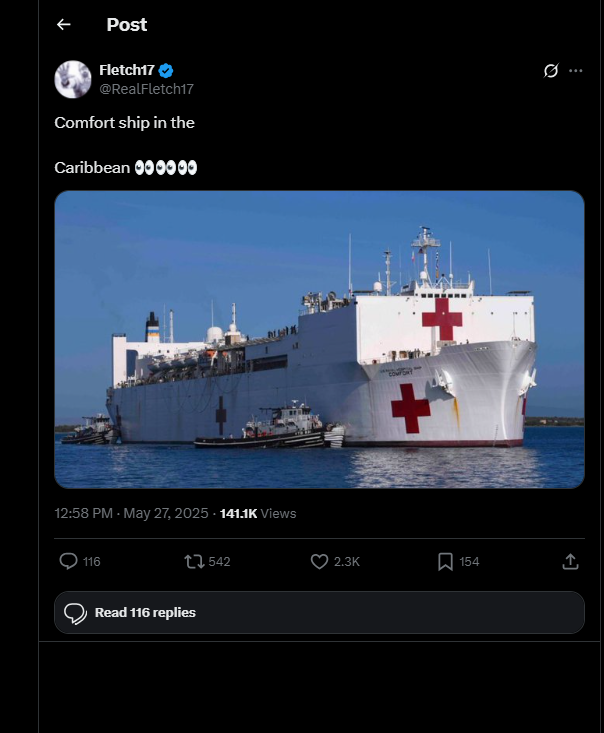Click the share post icon
The height and width of the screenshot is (733, 604).
[x=570, y=562]
